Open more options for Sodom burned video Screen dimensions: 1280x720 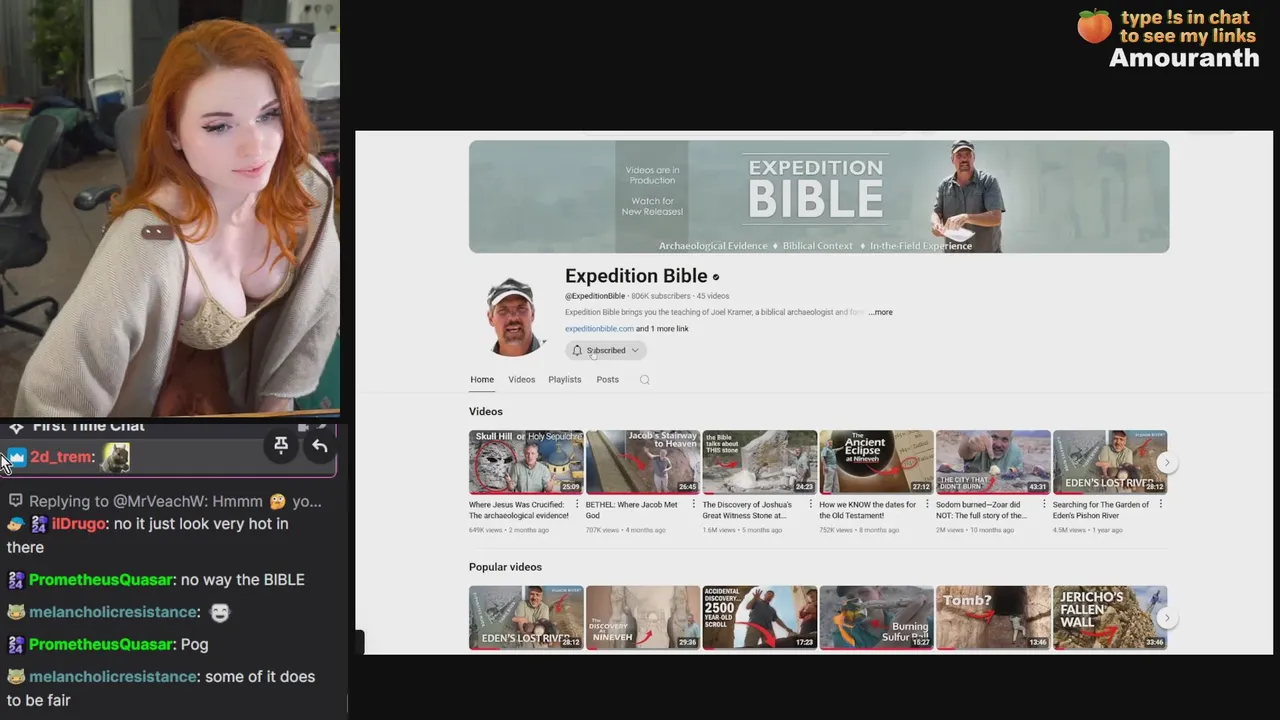click(1044, 505)
